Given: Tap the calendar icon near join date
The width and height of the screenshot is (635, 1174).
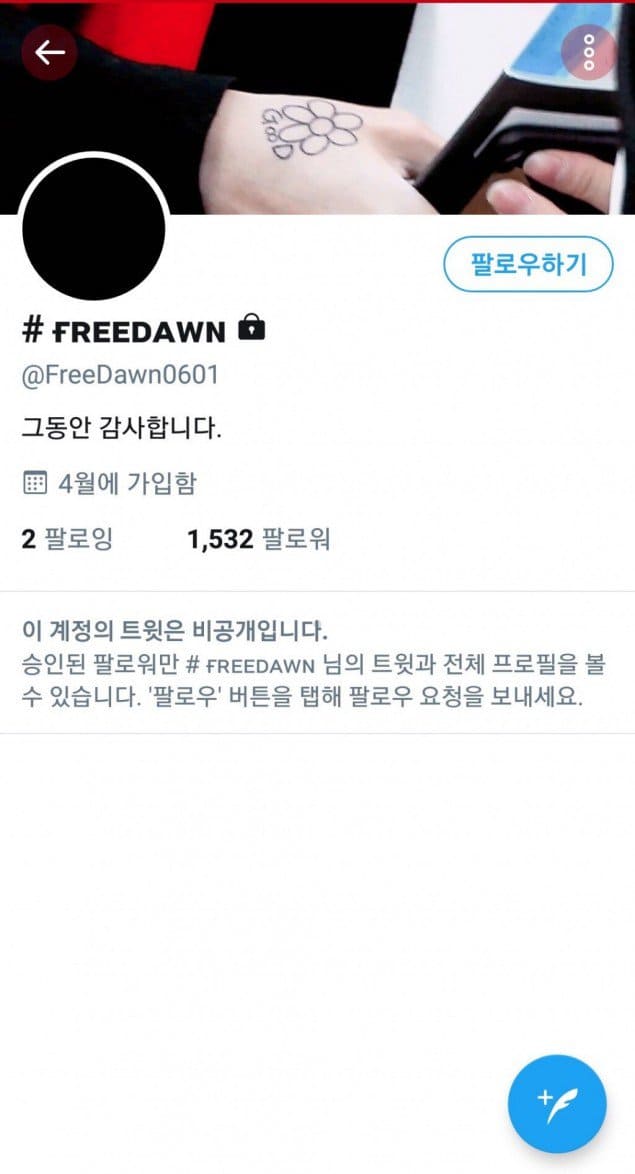Looking at the screenshot, I should click(x=34, y=483).
